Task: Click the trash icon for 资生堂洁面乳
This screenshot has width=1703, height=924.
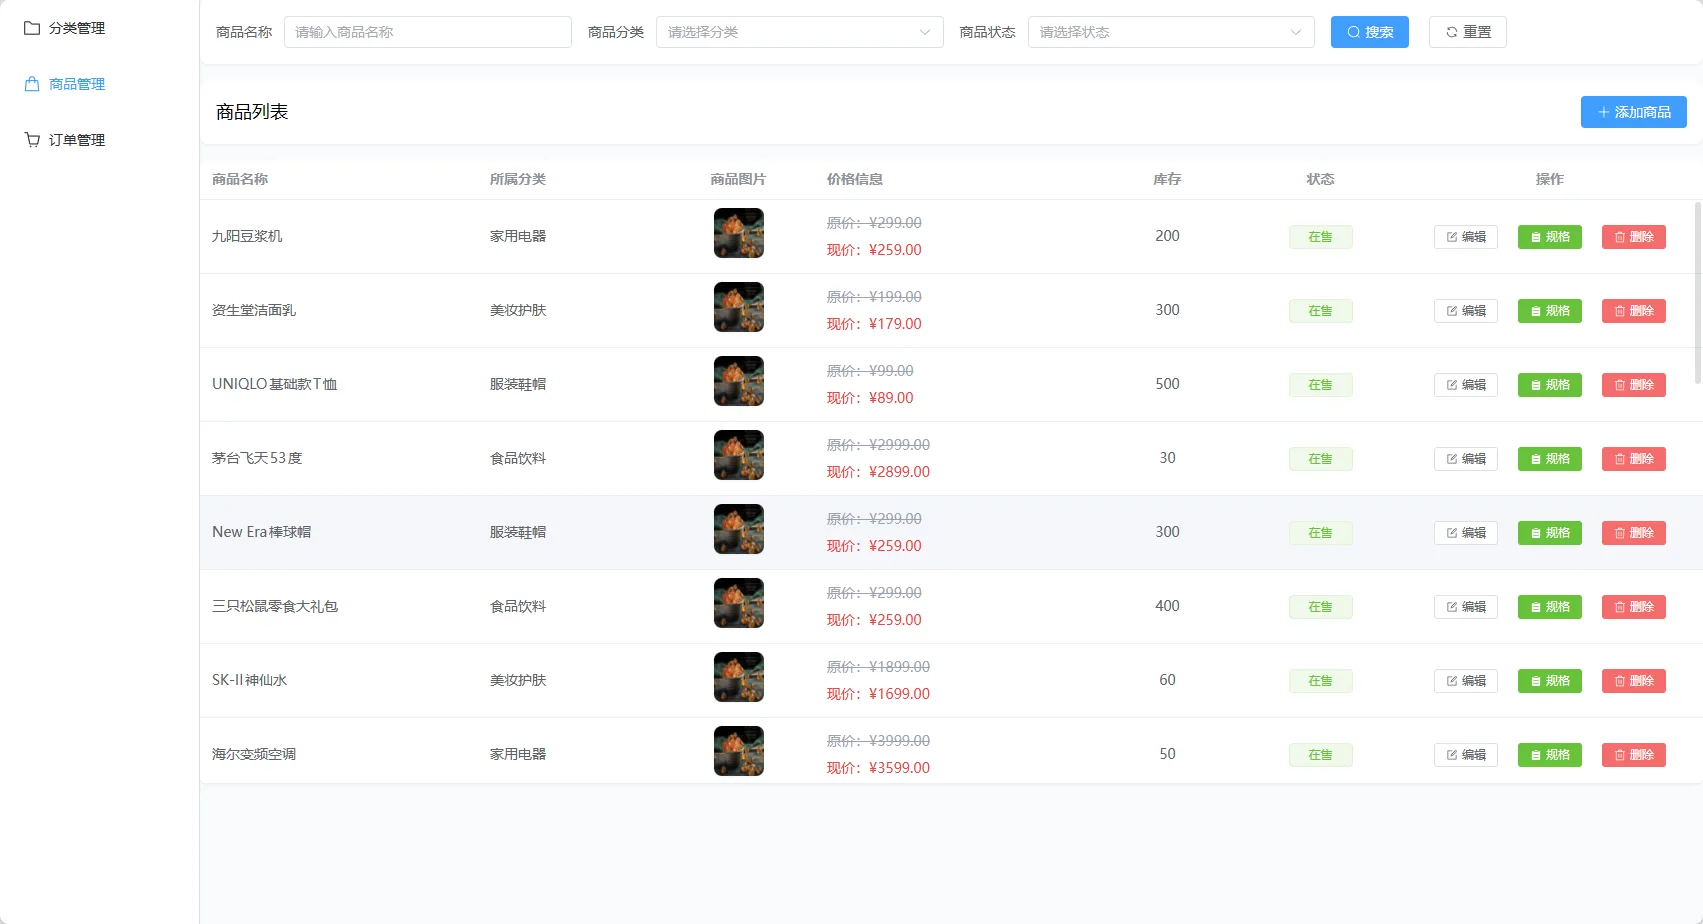Action: click(1619, 311)
